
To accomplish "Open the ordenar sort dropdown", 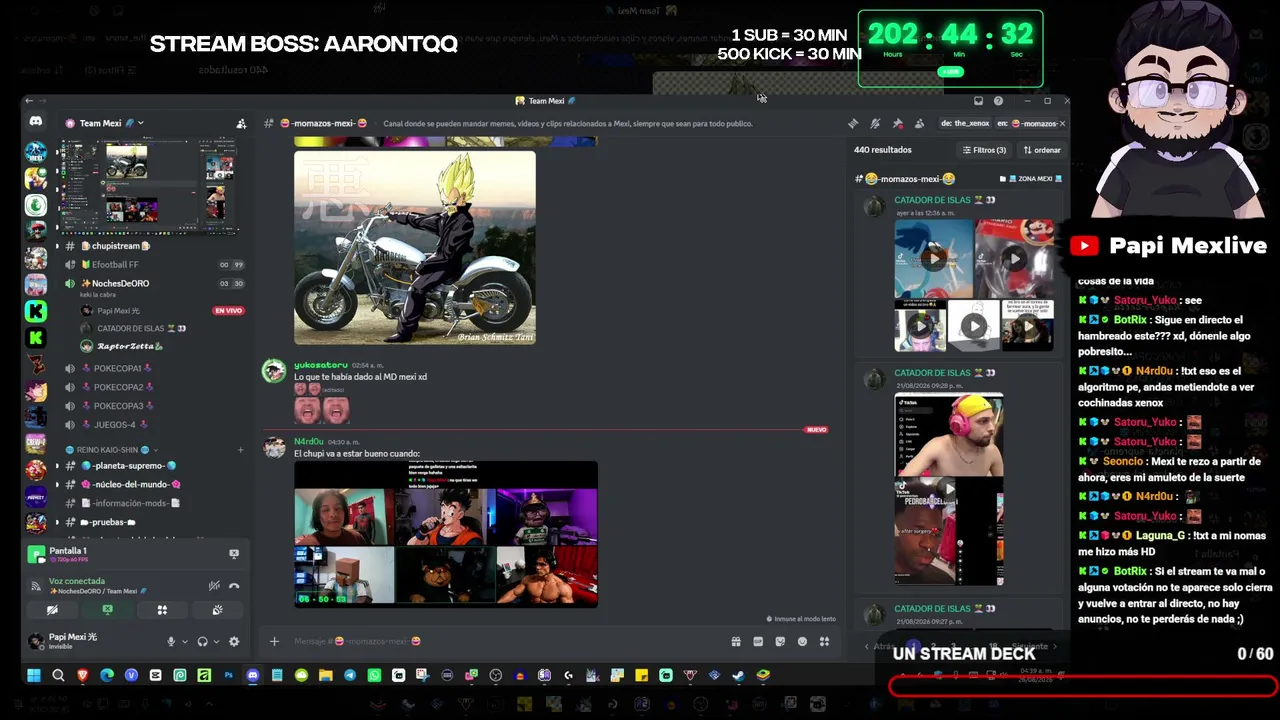I will 1042,150.
